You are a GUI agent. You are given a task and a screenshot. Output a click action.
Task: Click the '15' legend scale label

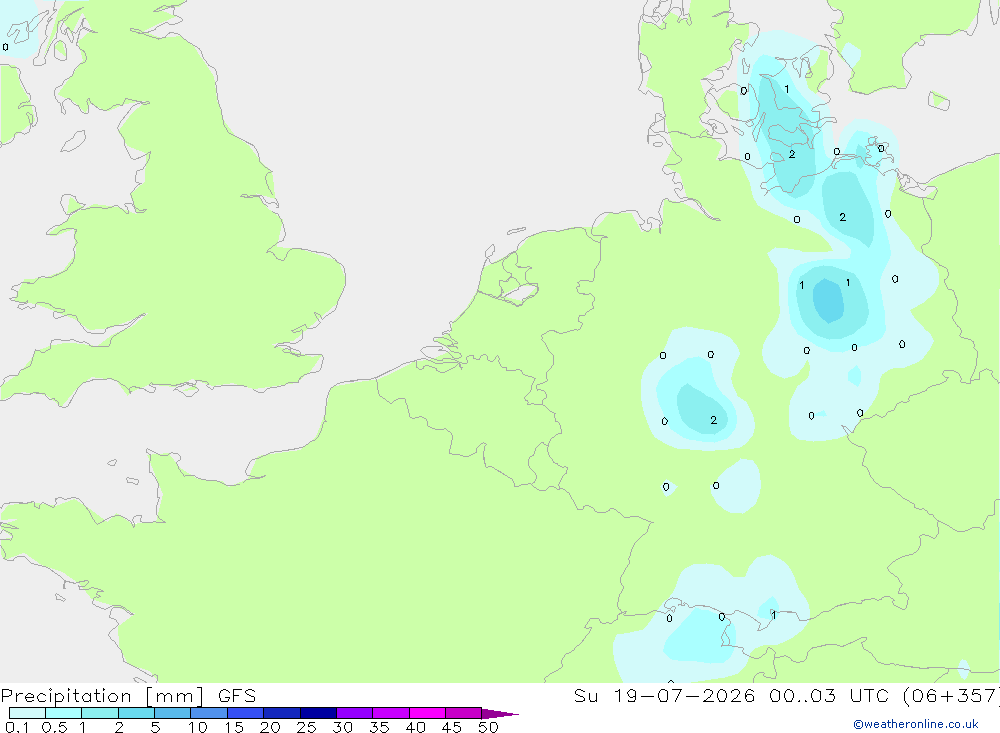click(234, 727)
